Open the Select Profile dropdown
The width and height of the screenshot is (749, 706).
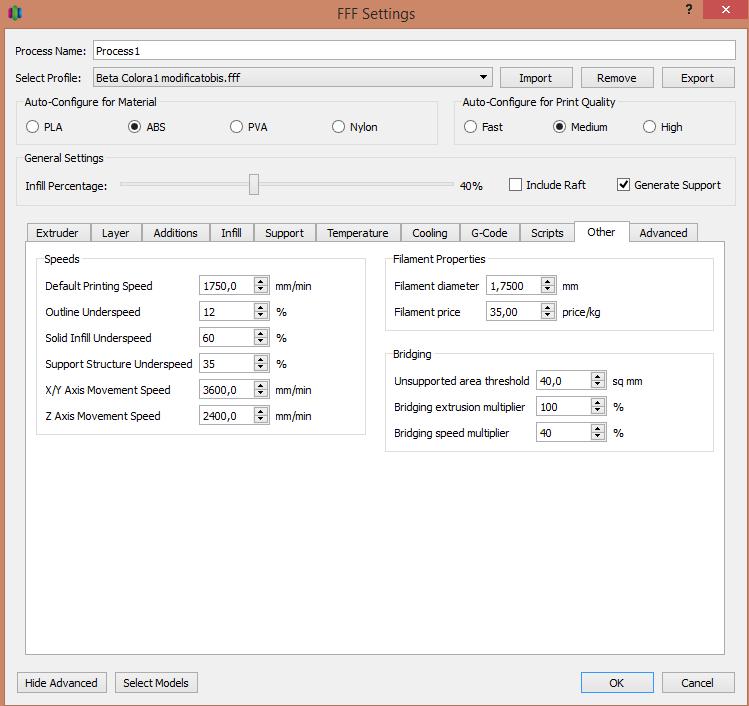coord(483,77)
